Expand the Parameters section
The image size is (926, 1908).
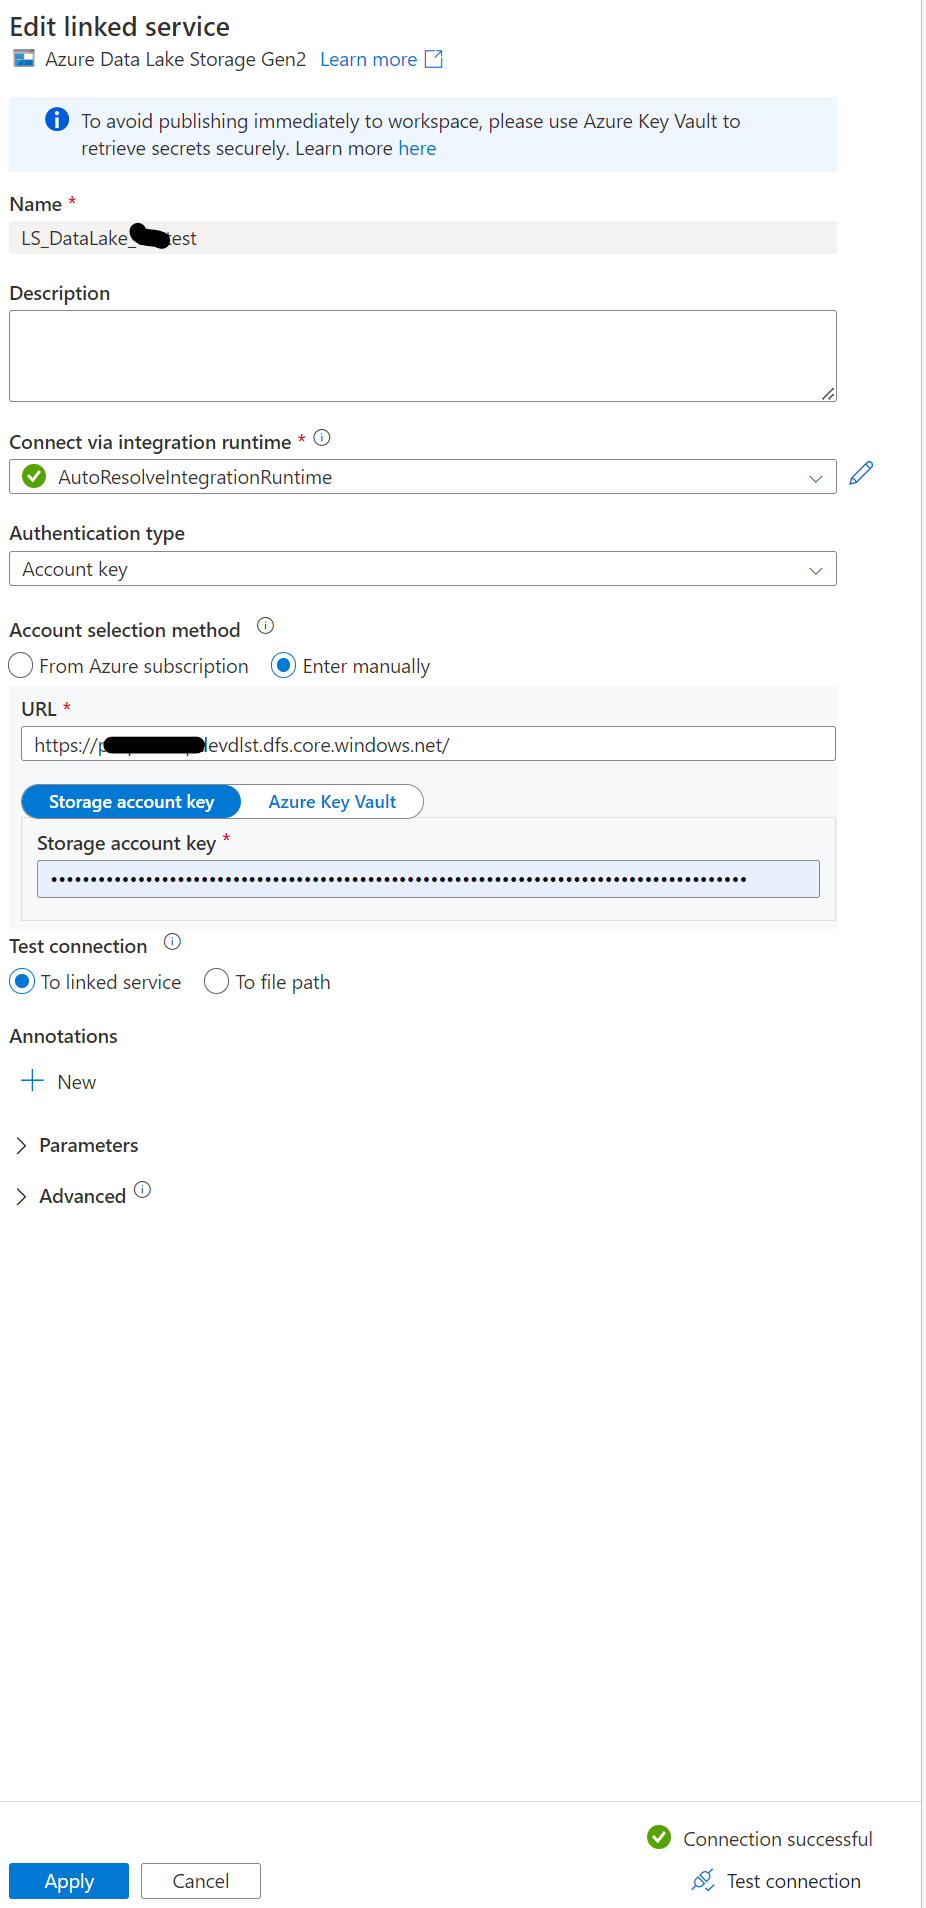77,1146
